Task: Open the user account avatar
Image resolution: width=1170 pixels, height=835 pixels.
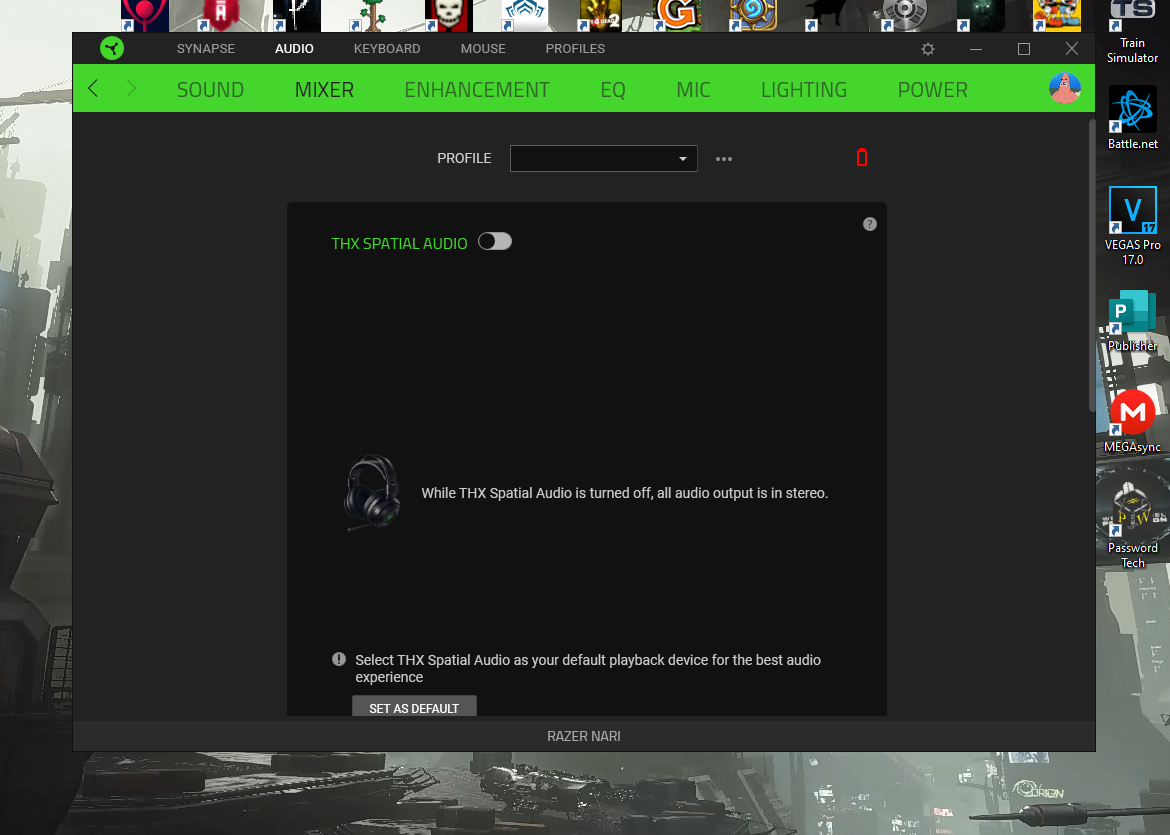Action: click(x=1065, y=88)
